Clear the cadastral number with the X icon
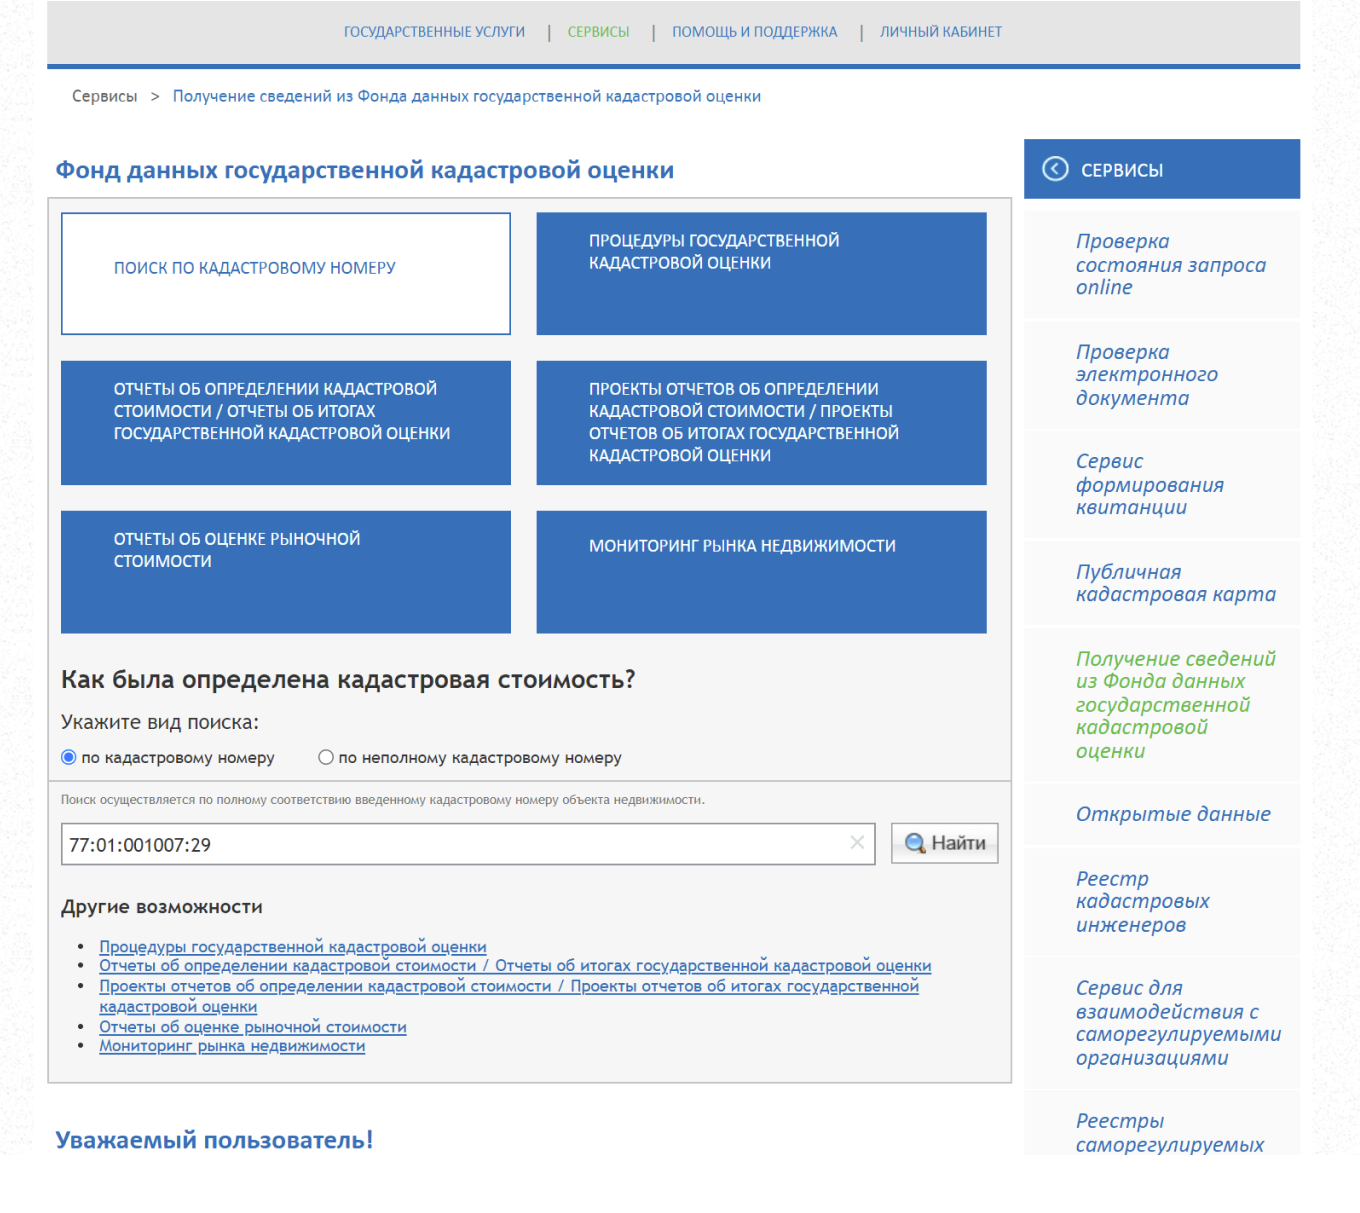This screenshot has width=1360, height=1213. coord(857,843)
